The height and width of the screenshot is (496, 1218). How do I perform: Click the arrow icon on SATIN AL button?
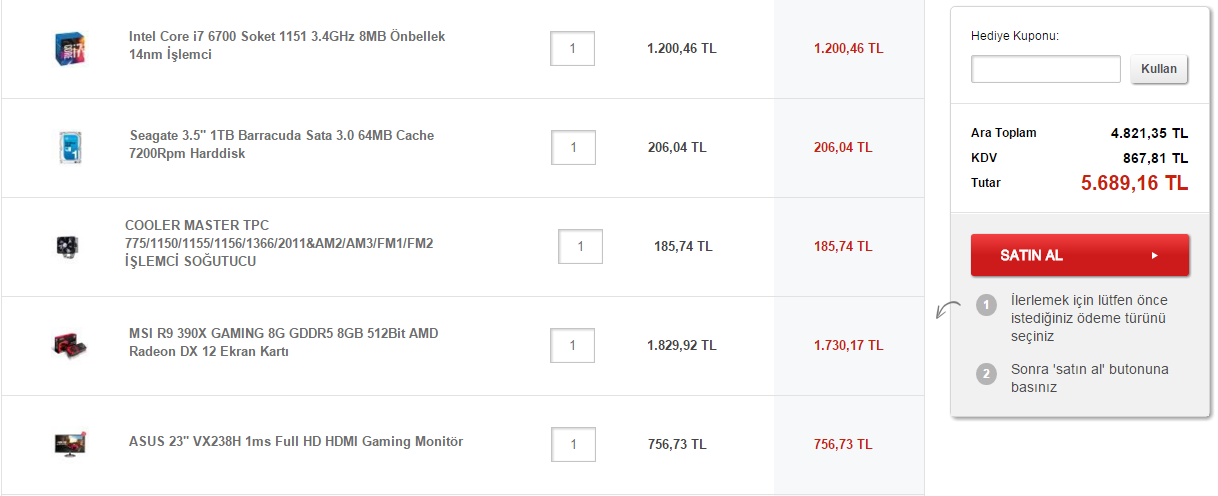point(1154,256)
